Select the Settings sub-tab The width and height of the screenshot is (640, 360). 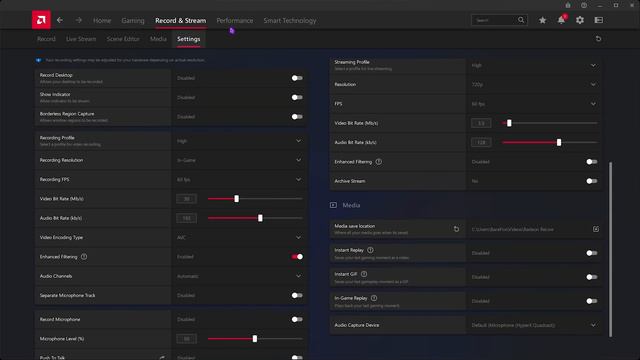[189, 39]
